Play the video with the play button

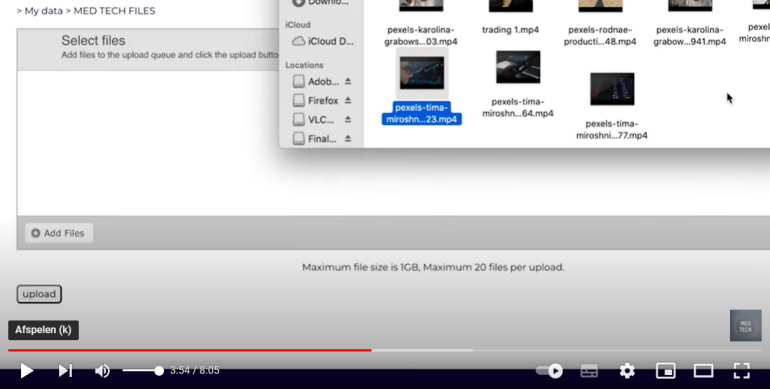click(27, 371)
